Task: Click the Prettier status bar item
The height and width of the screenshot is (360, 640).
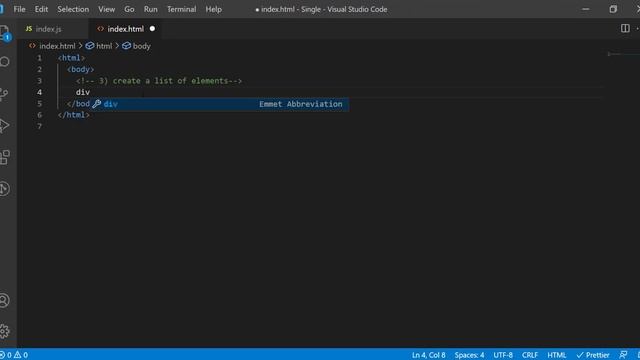Action: 593,355
